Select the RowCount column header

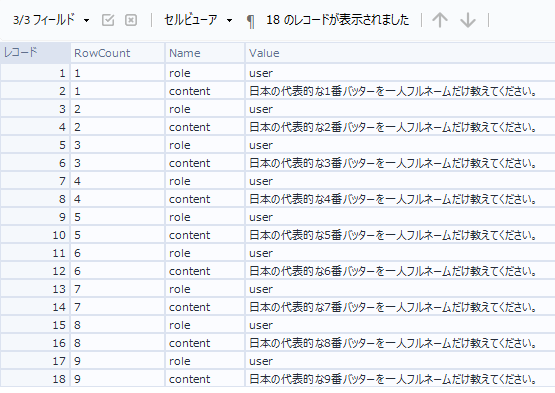[118, 53]
